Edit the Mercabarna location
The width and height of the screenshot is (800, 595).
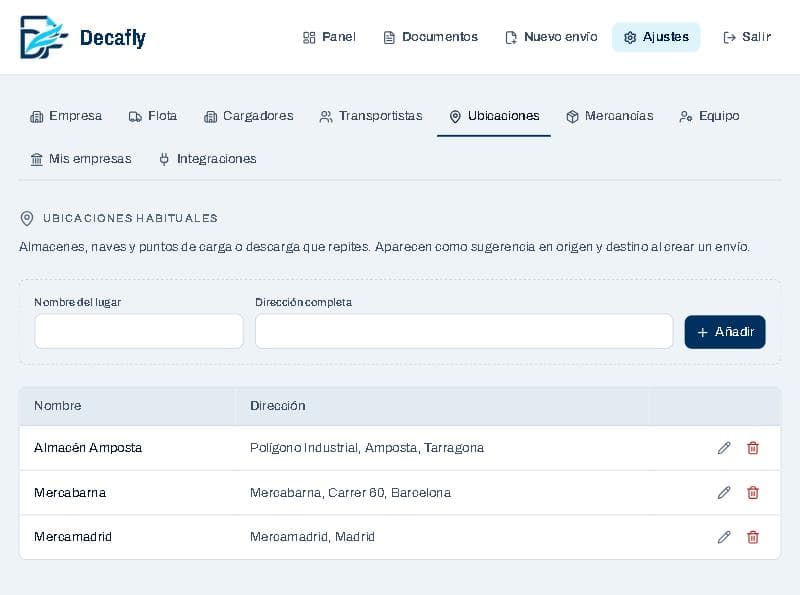click(724, 493)
